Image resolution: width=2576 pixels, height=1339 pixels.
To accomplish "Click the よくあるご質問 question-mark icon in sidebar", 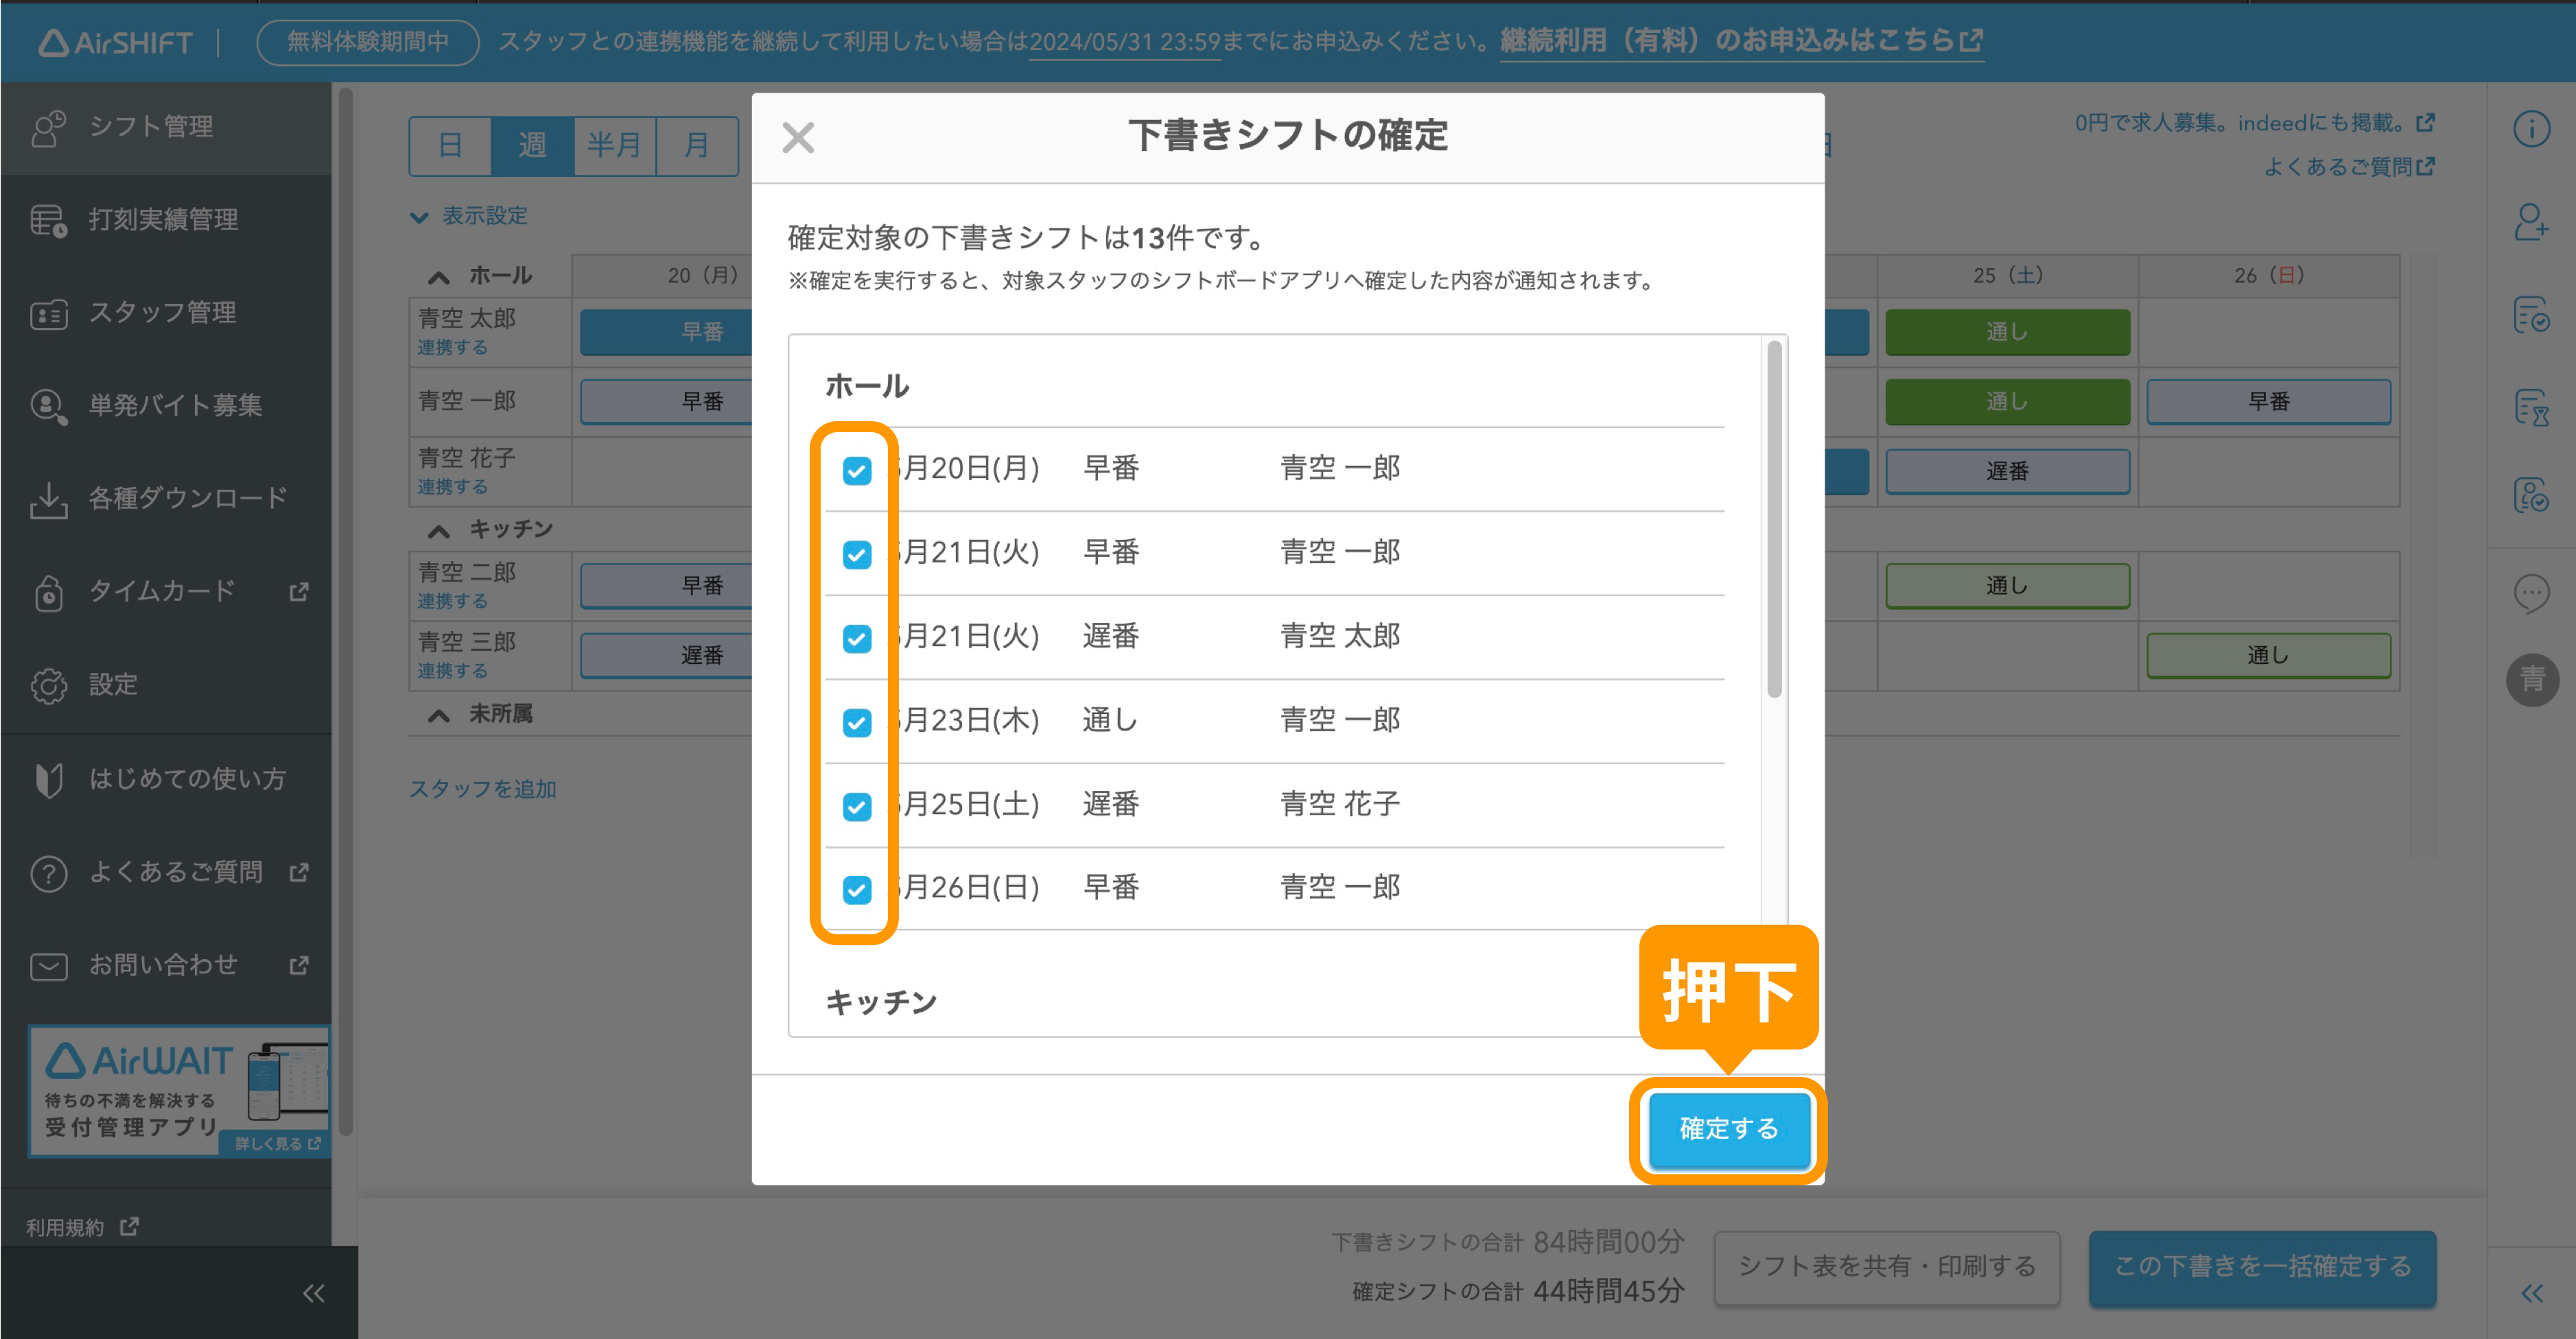I will click(48, 873).
